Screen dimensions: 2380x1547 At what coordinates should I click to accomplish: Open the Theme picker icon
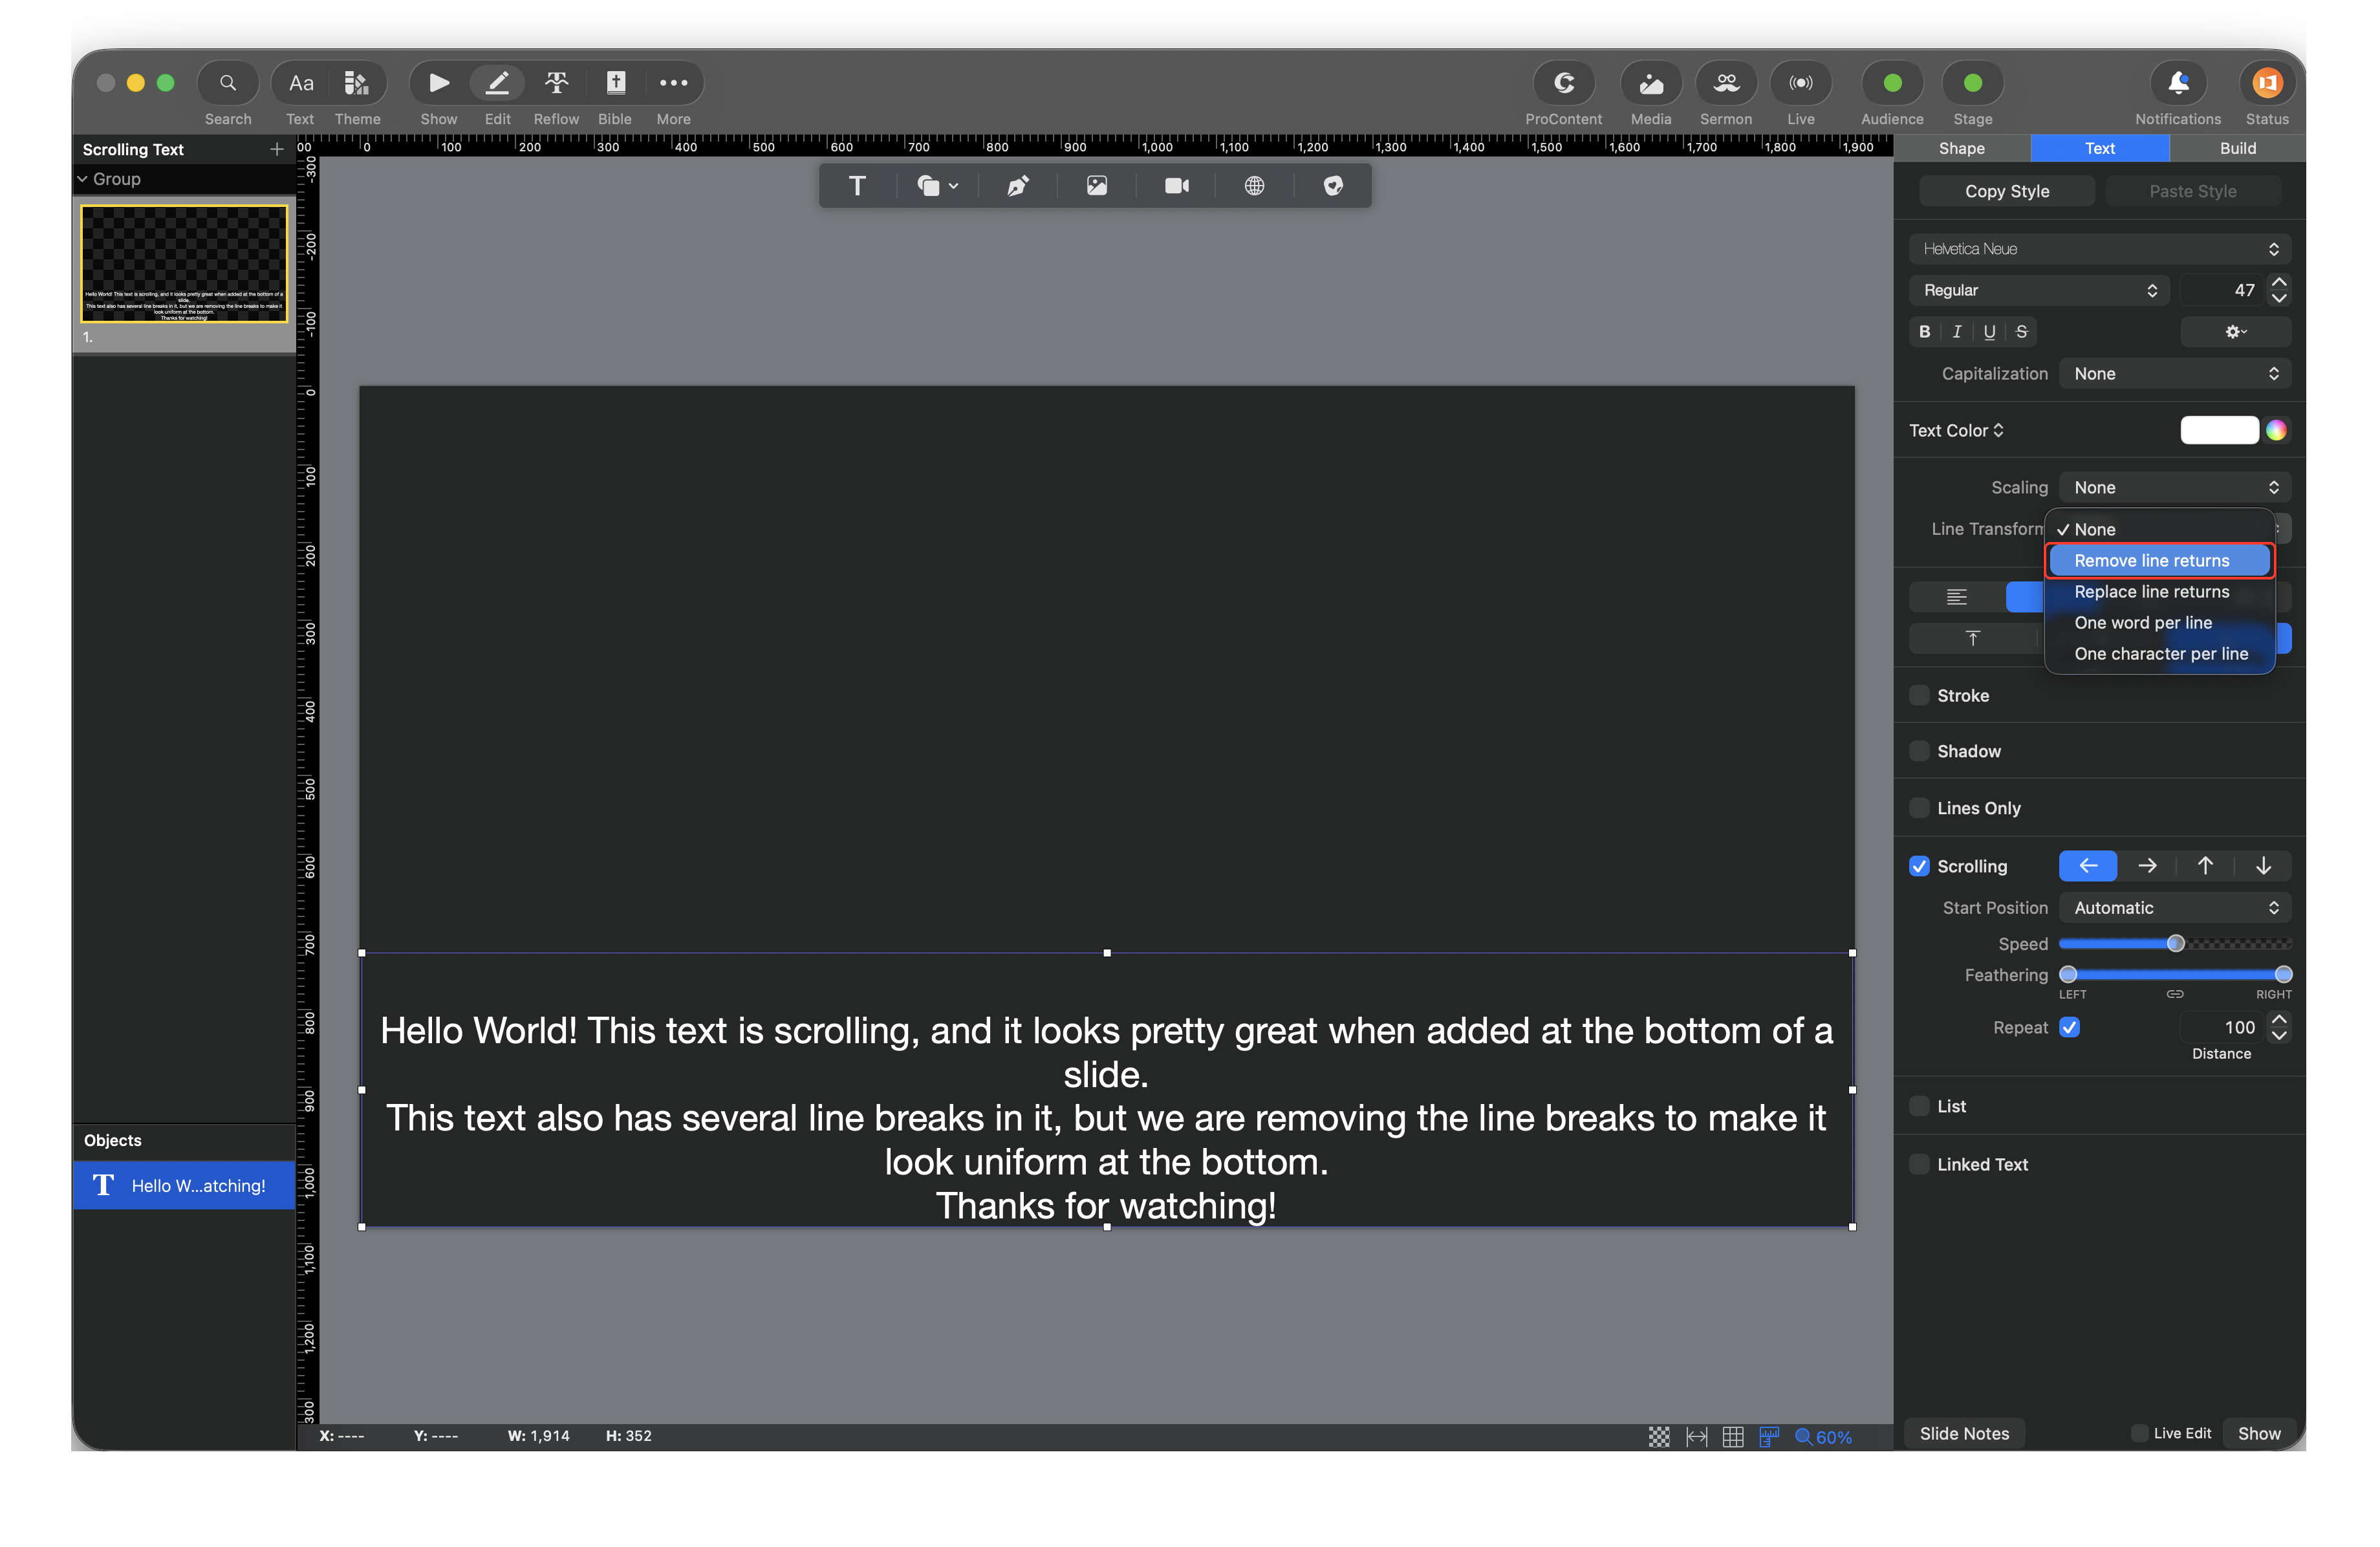tap(356, 83)
